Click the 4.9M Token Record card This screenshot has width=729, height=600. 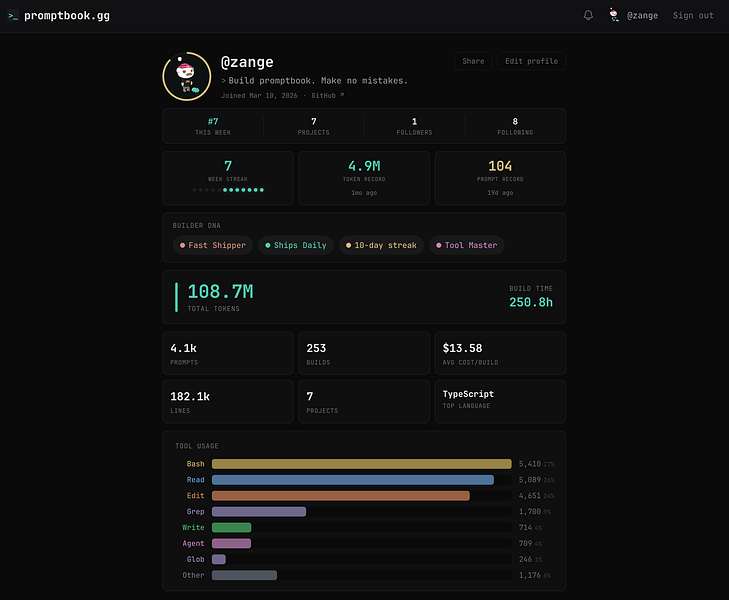364,178
